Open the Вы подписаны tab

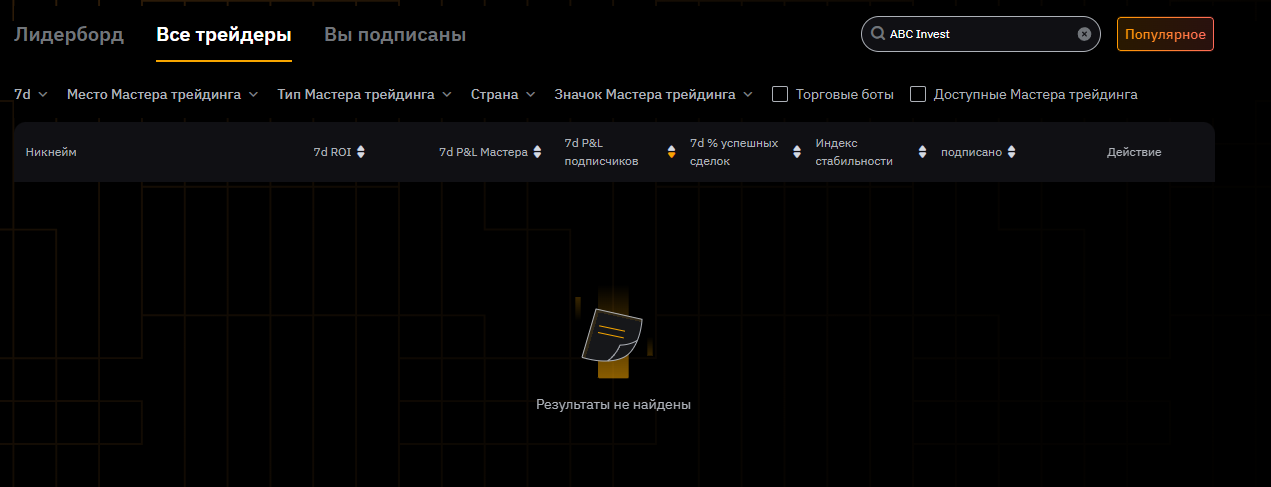395,35
